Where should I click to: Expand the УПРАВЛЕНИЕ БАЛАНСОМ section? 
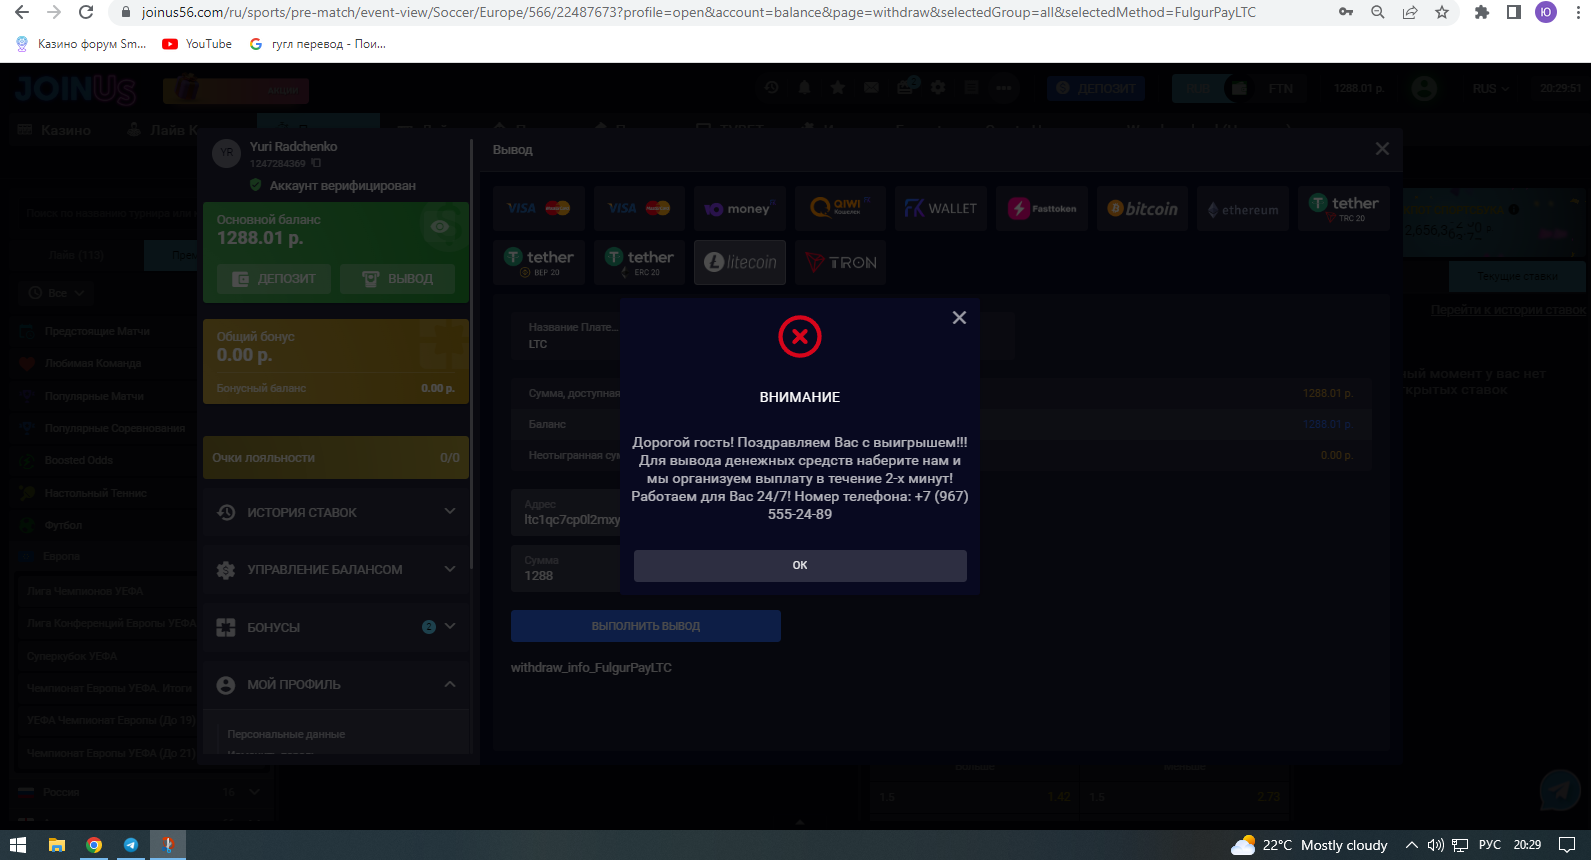click(x=336, y=569)
